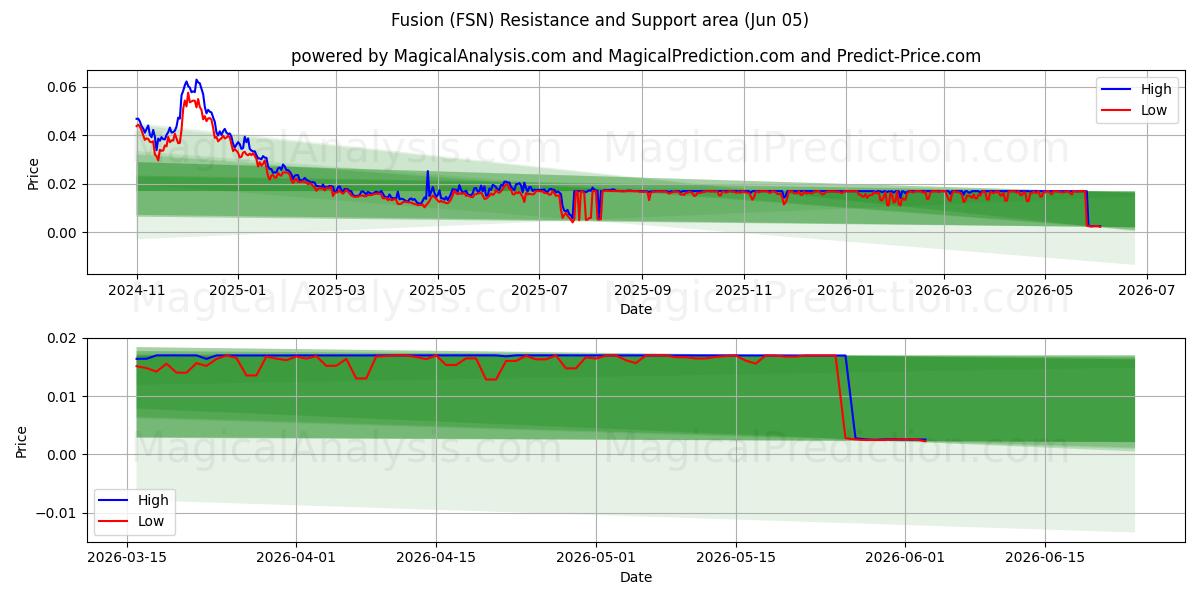This screenshot has height=600, width=1200.
Task: Click the '2025-05' tick label on the top chart
Action: [437, 289]
